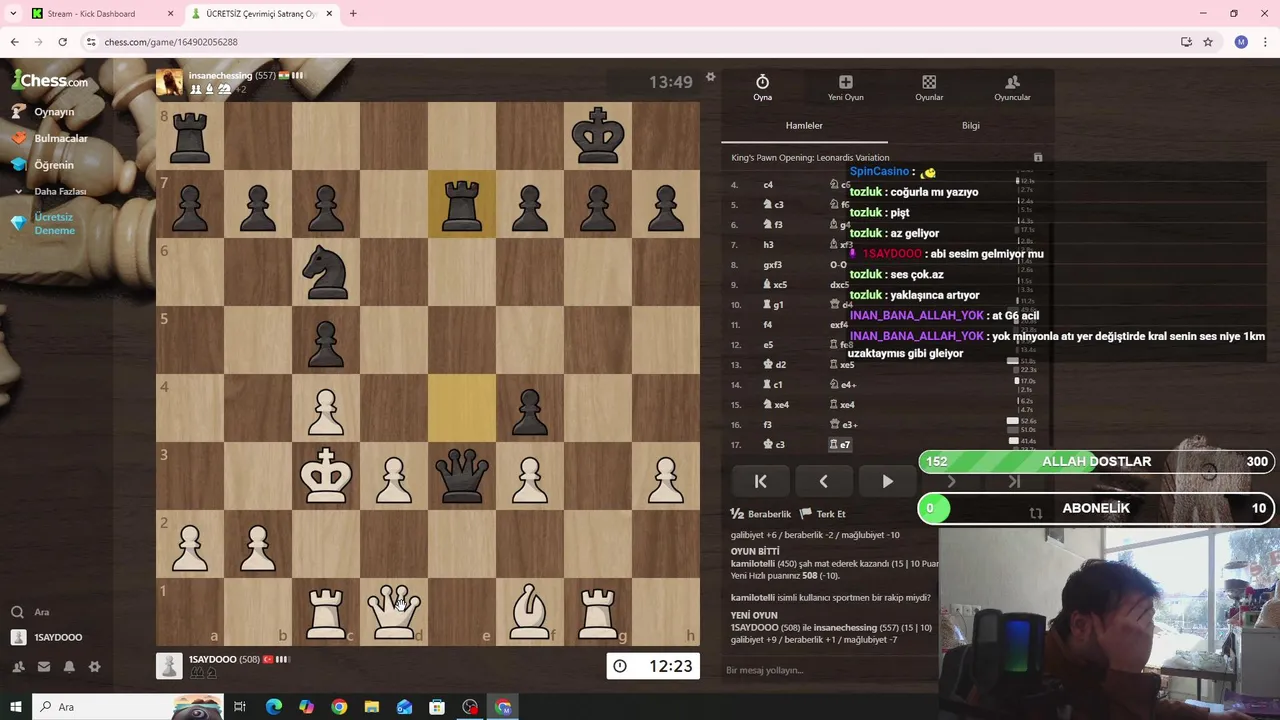View site information icon in address bar

pyautogui.click(x=91, y=42)
